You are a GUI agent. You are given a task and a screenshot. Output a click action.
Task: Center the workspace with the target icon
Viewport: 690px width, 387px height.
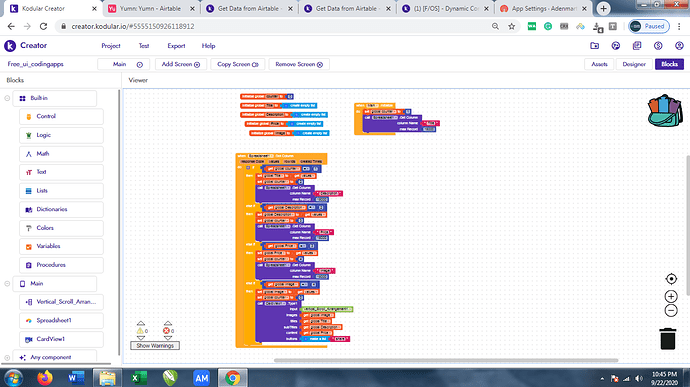tap(671, 279)
